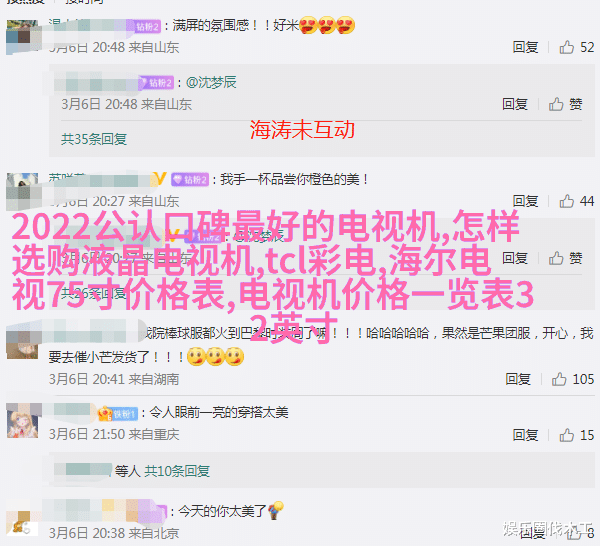Expand 共26条回复 replies under 橙色 comment

(x=94, y=293)
